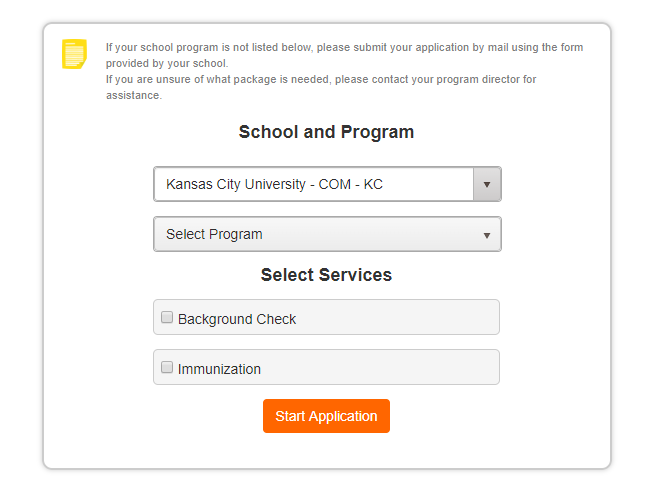This screenshot has height=485, width=650.
Task: Open the school dropdown arrow button
Action: [x=487, y=184]
